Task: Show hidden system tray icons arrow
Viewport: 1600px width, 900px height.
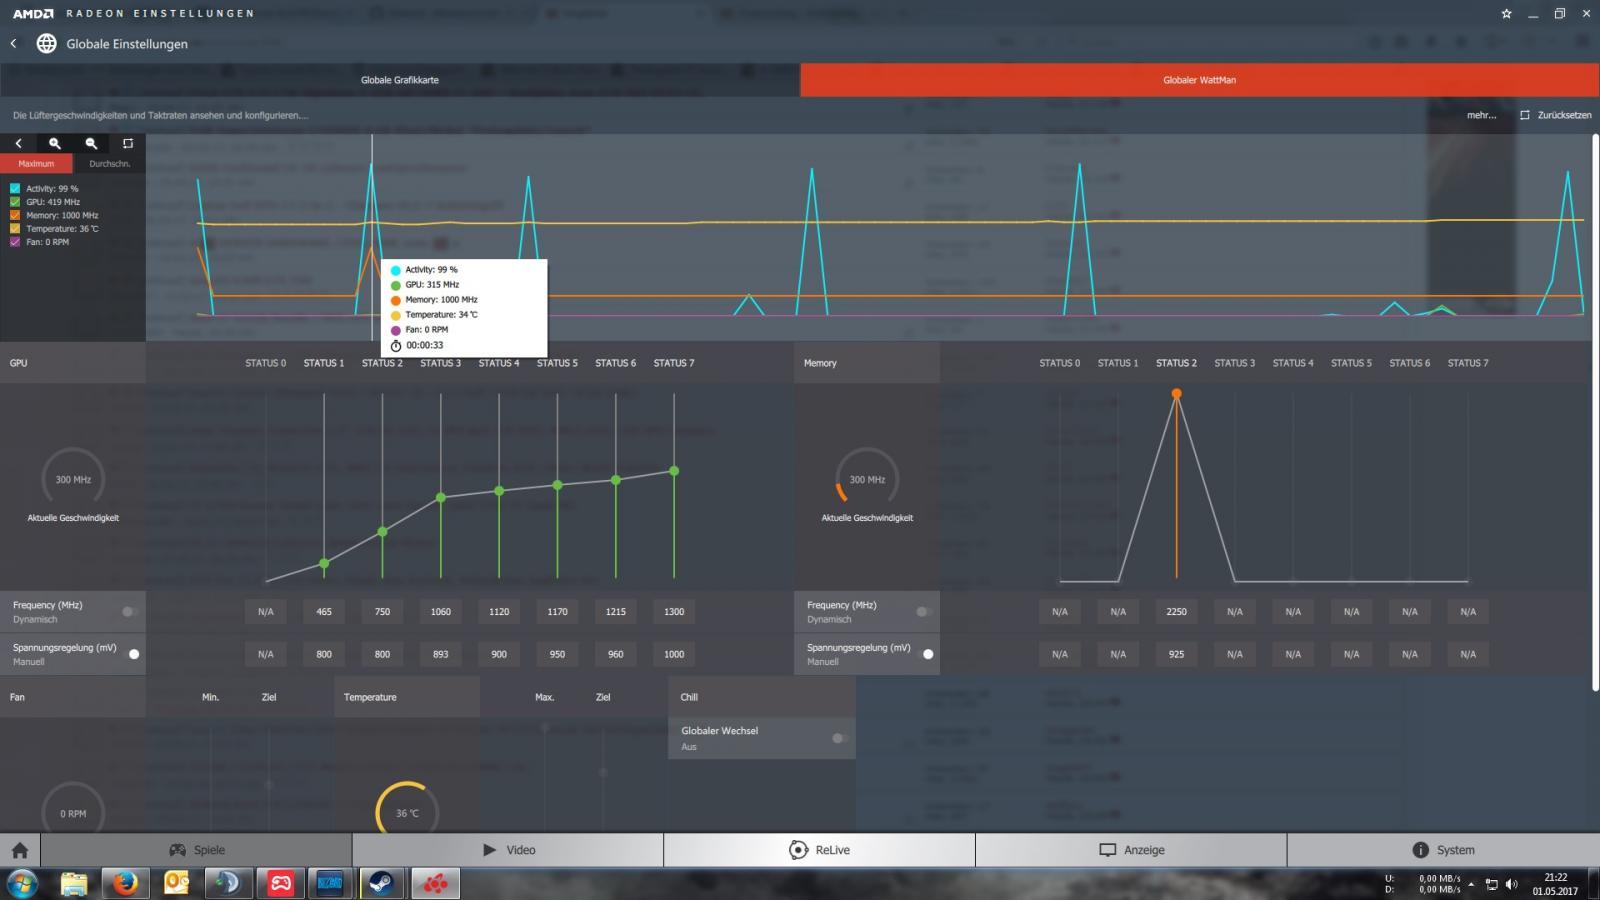Action: tap(1471, 885)
